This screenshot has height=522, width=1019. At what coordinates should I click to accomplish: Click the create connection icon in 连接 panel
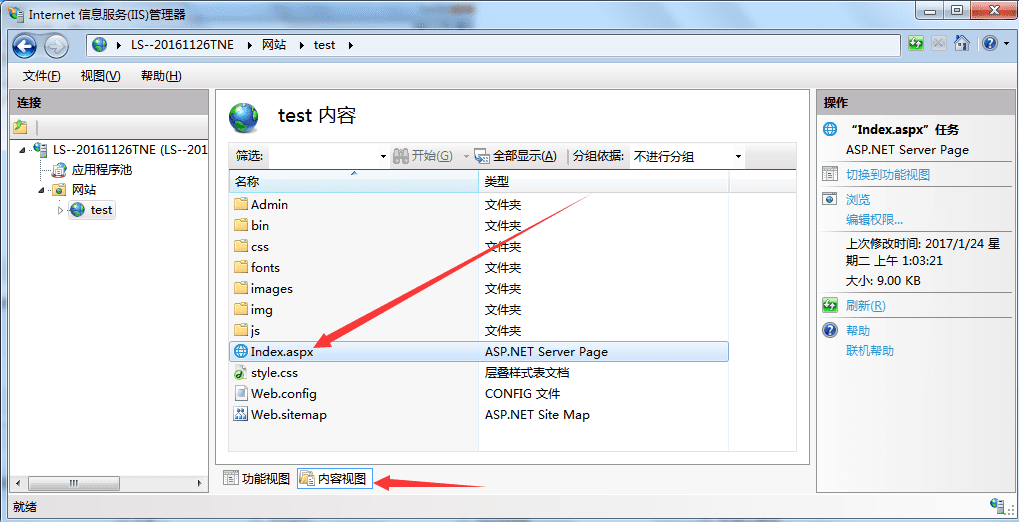coord(20,127)
